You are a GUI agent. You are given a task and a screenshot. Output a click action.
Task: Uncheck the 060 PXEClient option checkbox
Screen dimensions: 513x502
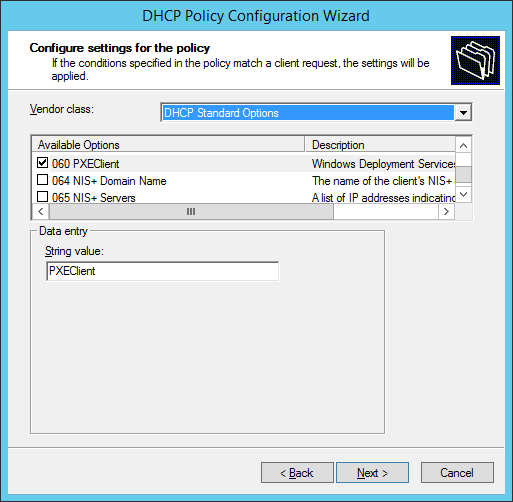(42, 163)
